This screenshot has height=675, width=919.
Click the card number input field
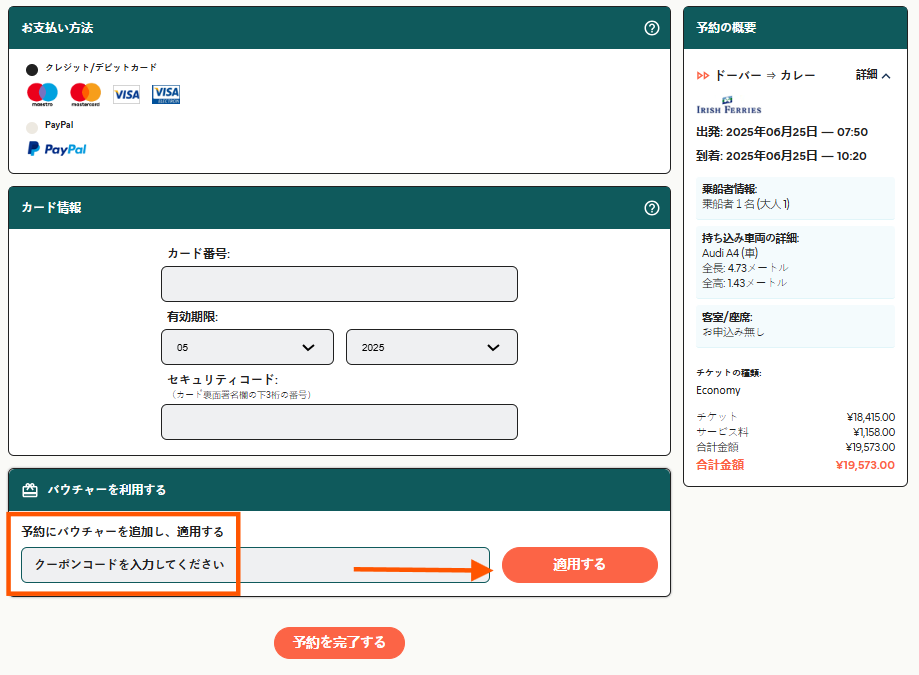tap(339, 284)
